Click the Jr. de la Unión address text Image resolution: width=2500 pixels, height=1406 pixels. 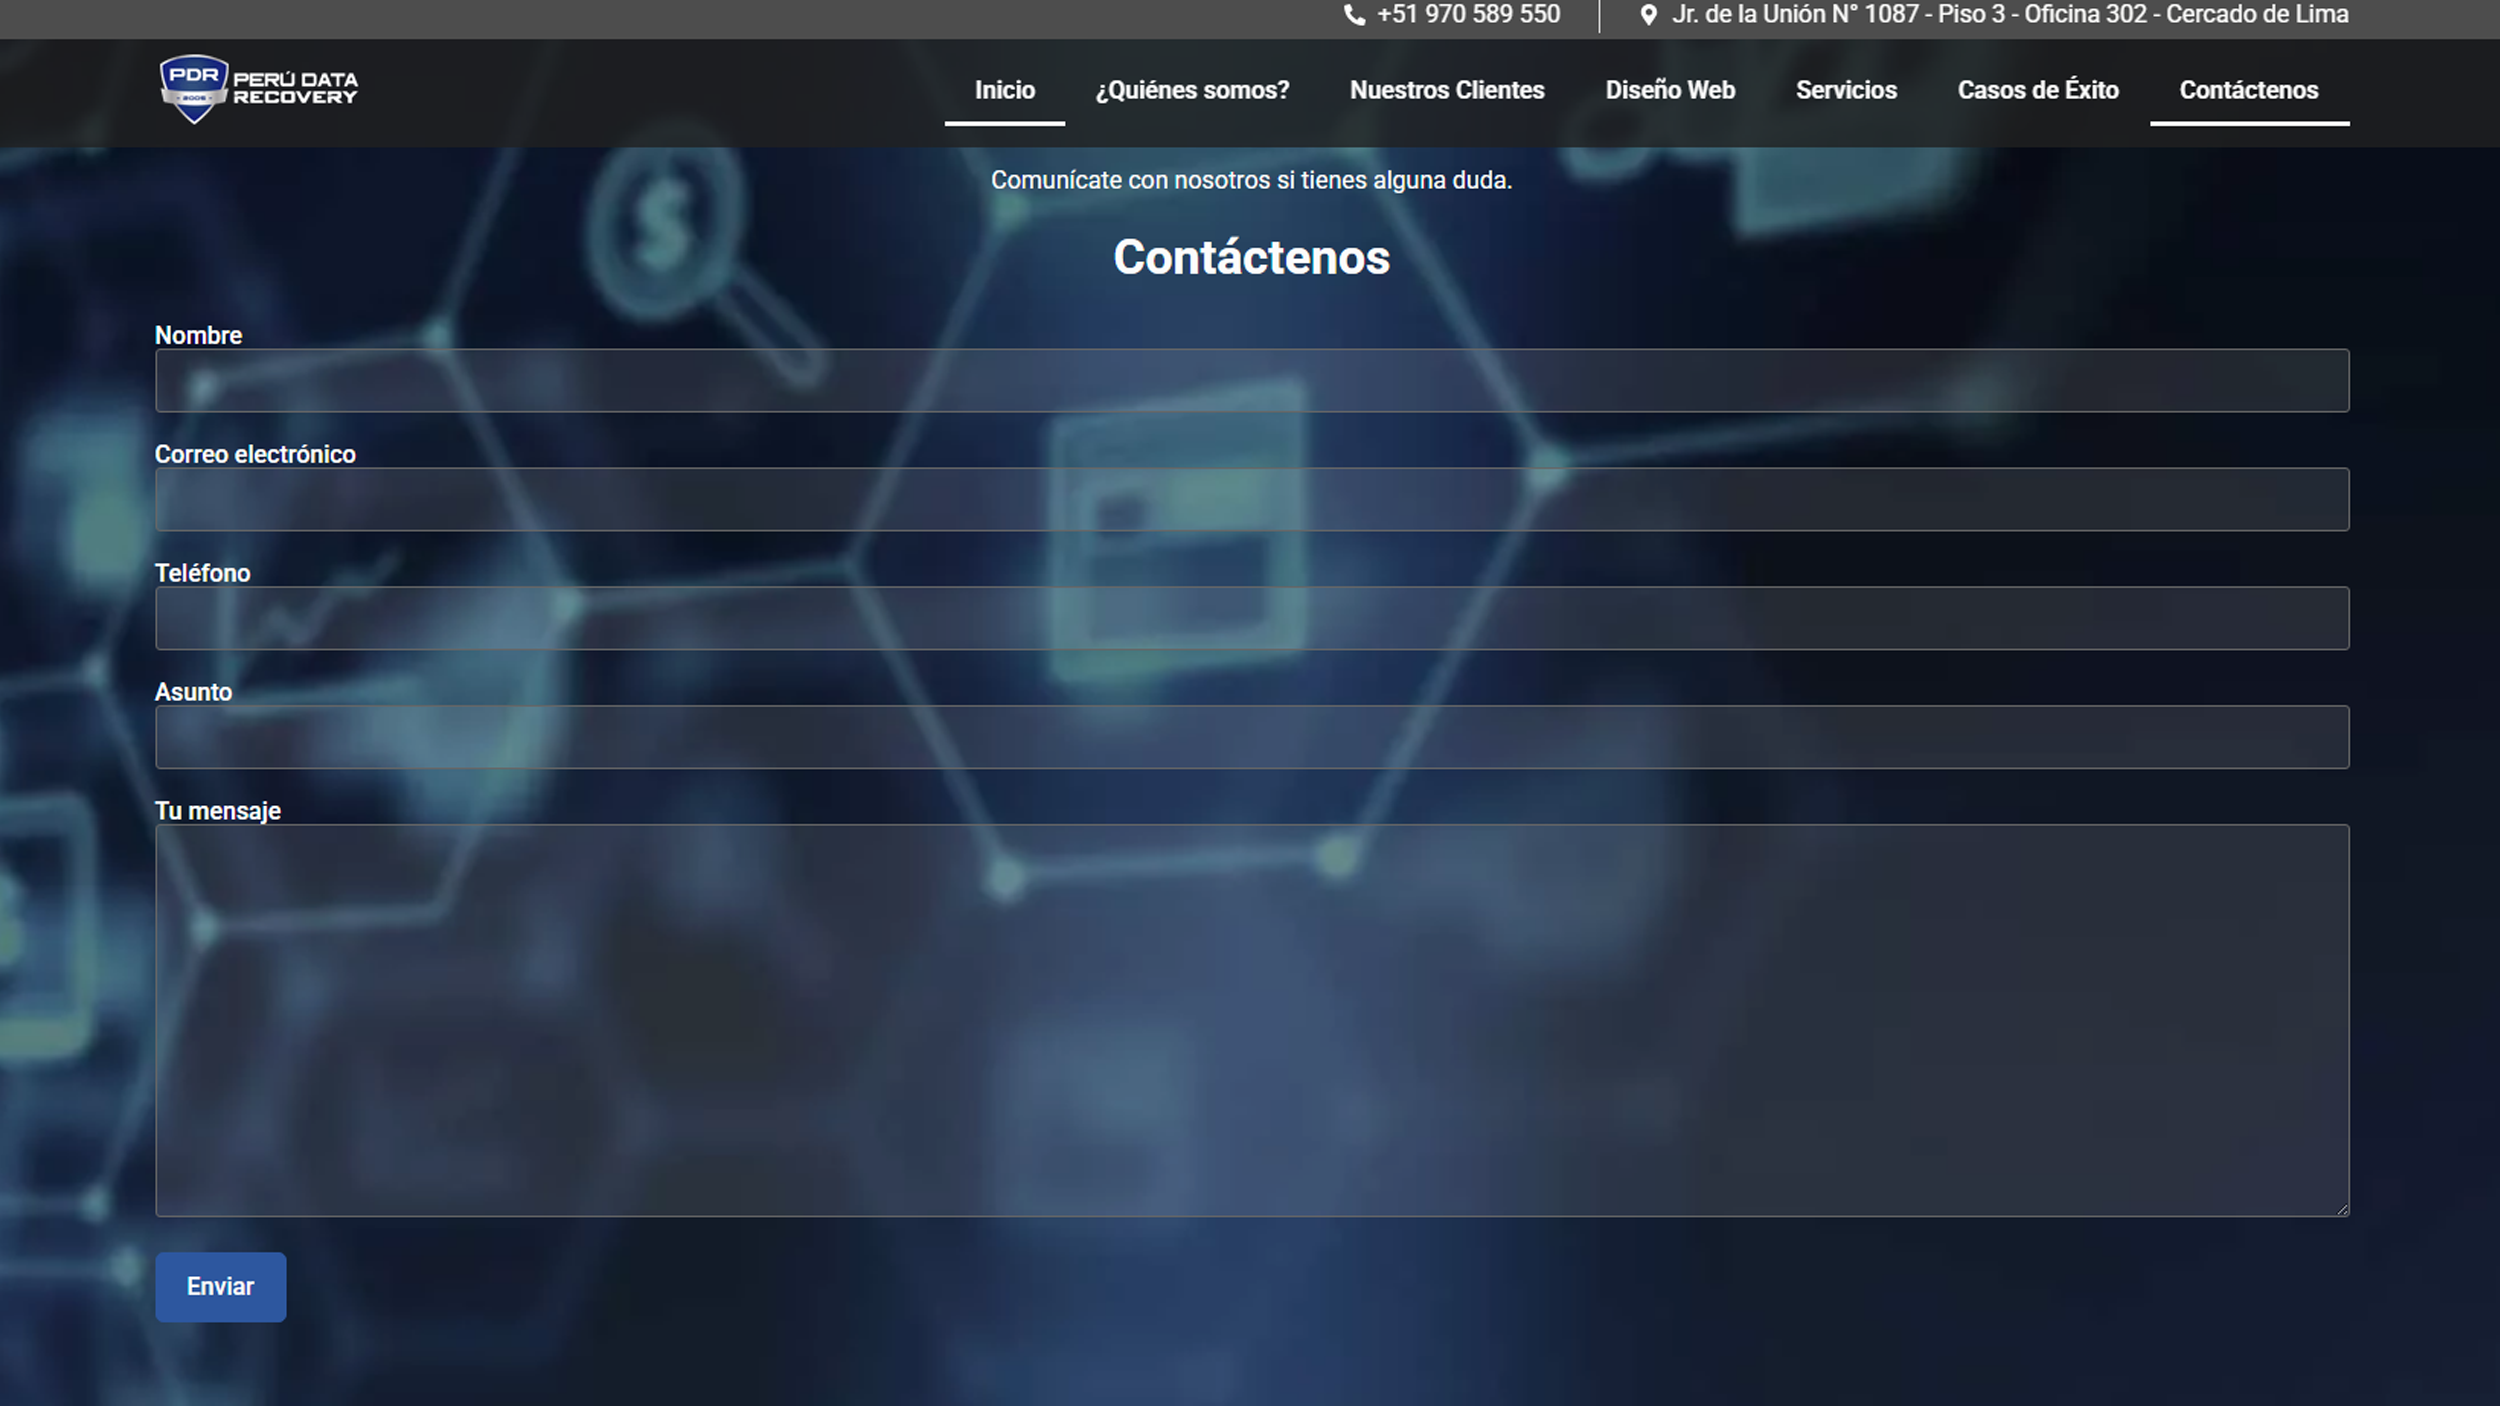2009,15
